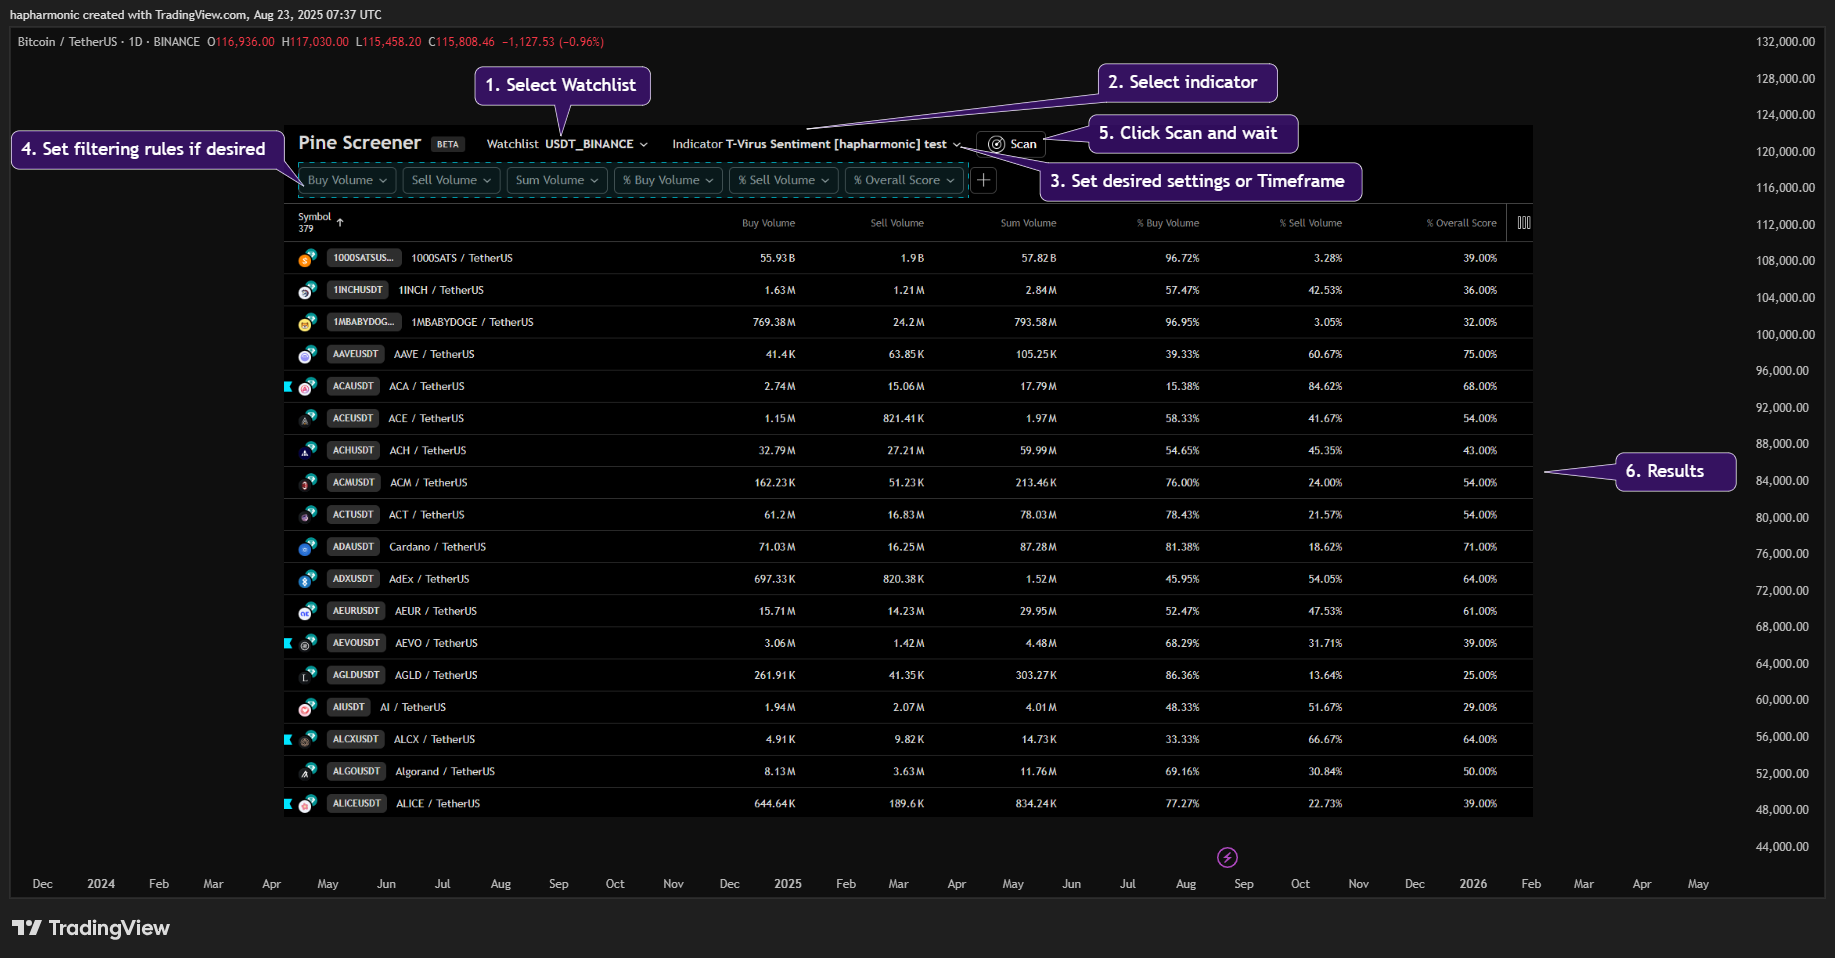
Task: Click the ACEUSDT ticker tag
Action: coord(353,418)
